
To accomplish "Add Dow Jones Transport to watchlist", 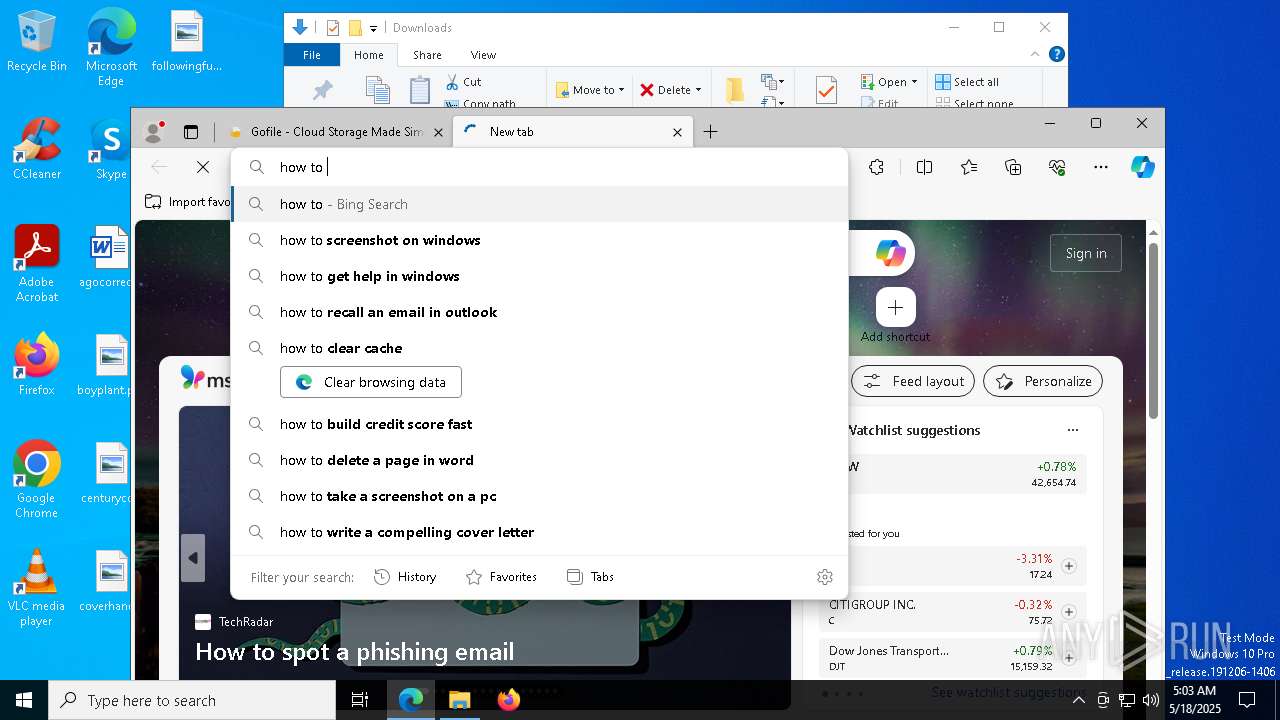I will point(1068,657).
